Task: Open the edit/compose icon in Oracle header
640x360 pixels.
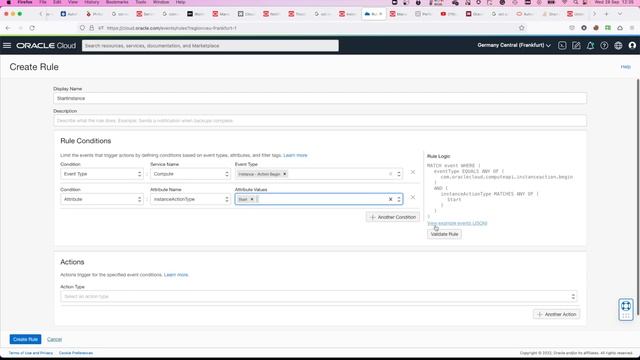Action: (x=576, y=46)
